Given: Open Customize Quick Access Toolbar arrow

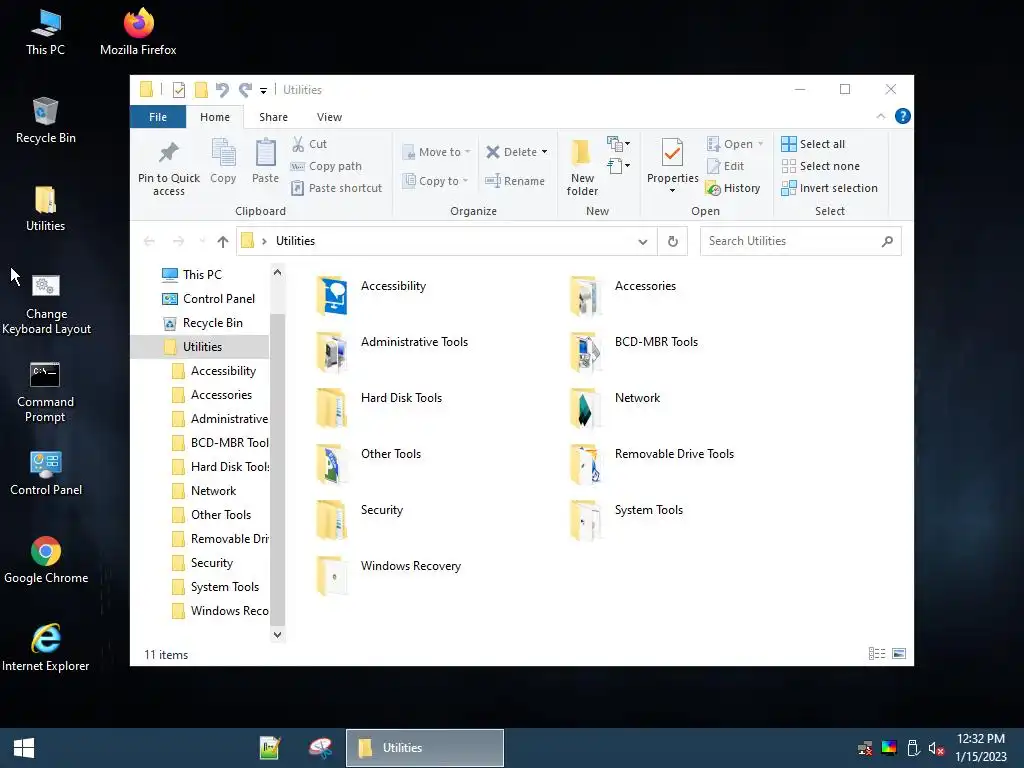Looking at the screenshot, I should click(x=263, y=90).
